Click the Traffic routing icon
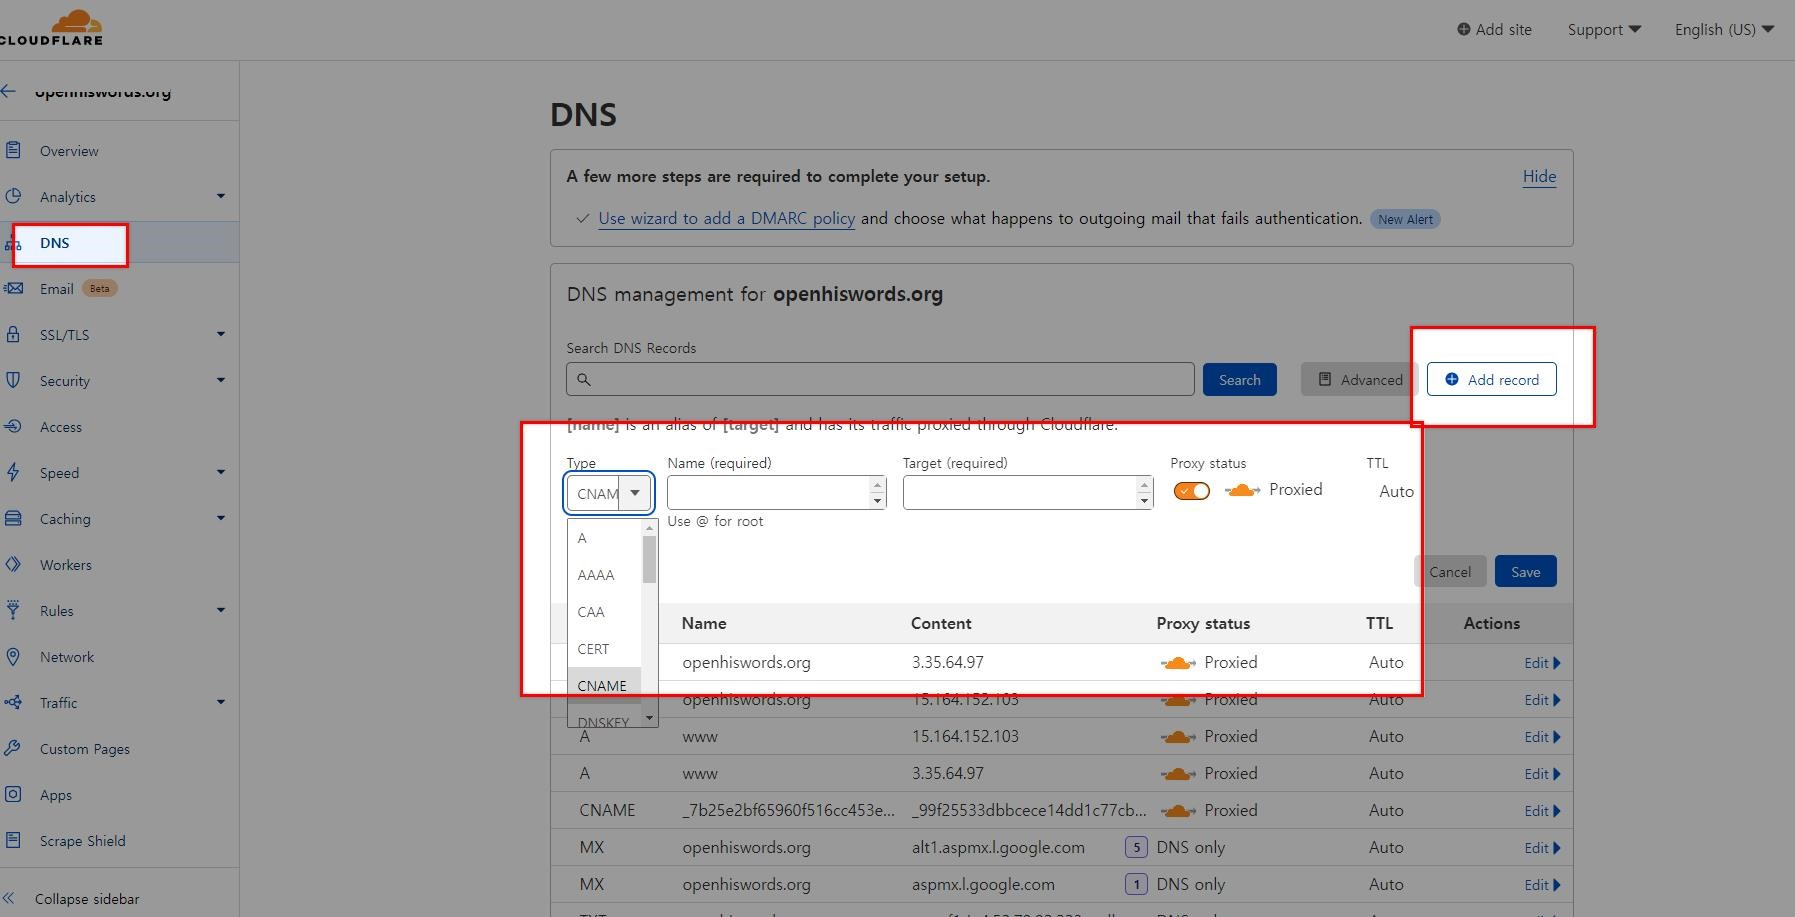1795x917 pixels. [13, 703]
